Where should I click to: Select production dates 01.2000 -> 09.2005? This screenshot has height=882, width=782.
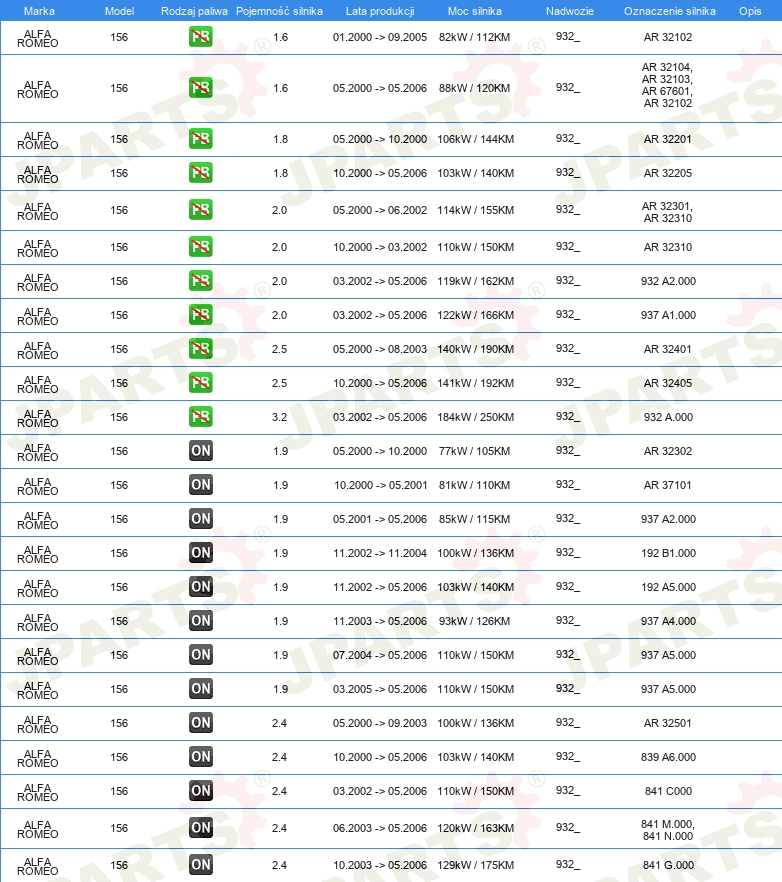pos(380,37)
